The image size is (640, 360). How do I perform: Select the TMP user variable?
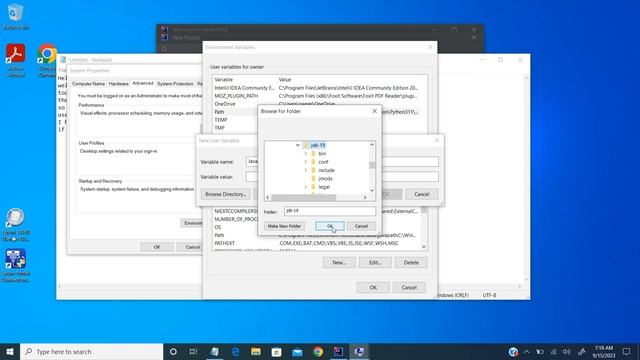point(220,128)
